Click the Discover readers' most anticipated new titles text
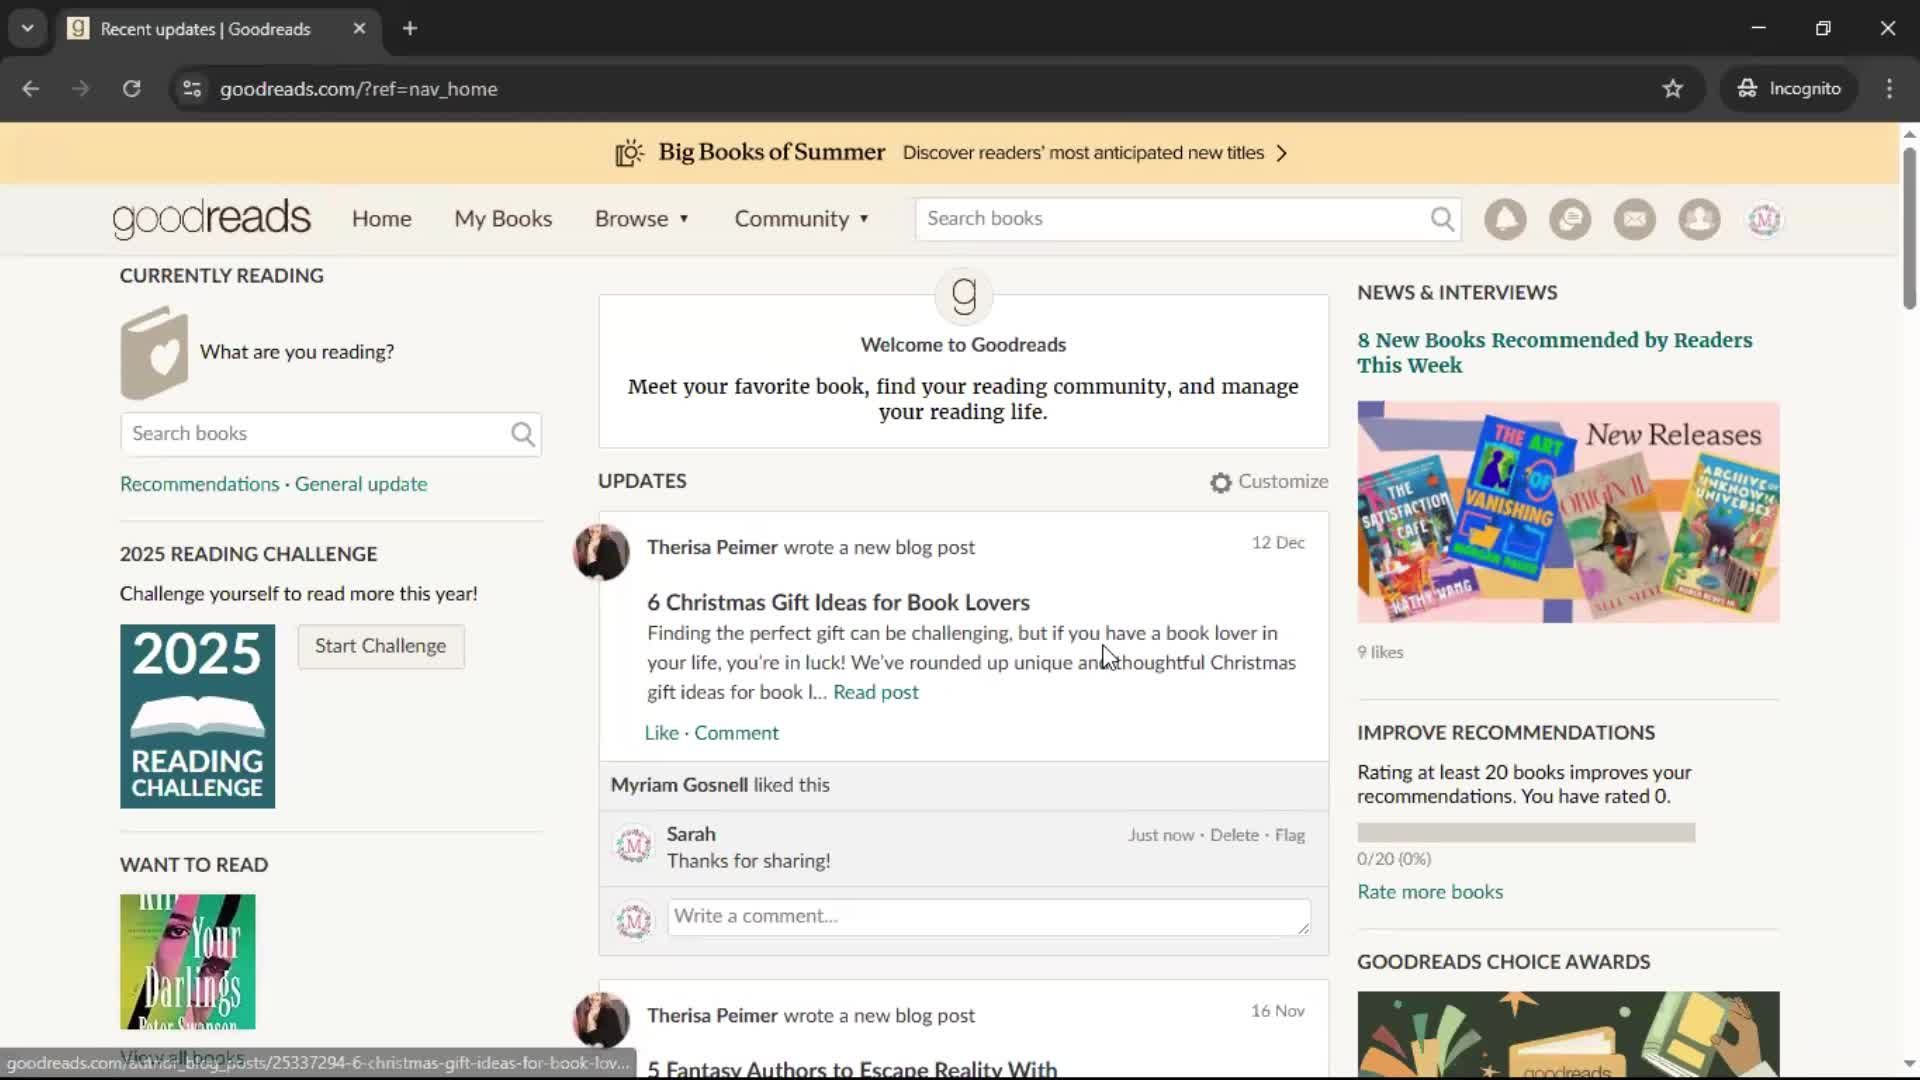Viewport: 1920px width, 1080px height. point(1083,153)
